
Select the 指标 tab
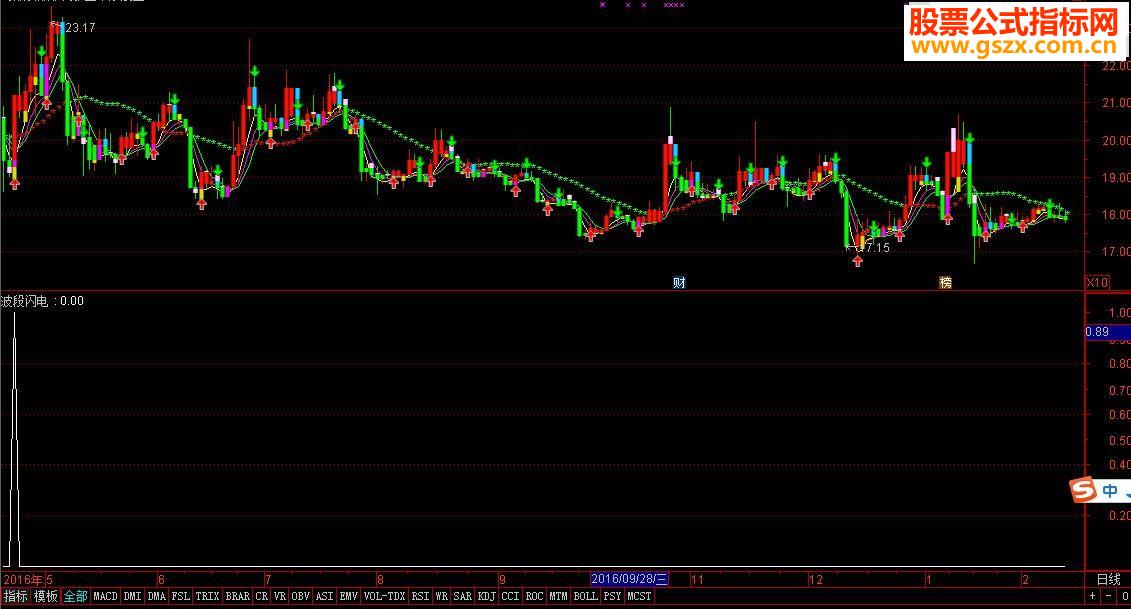pyautogui.click(x=16, y=597)
